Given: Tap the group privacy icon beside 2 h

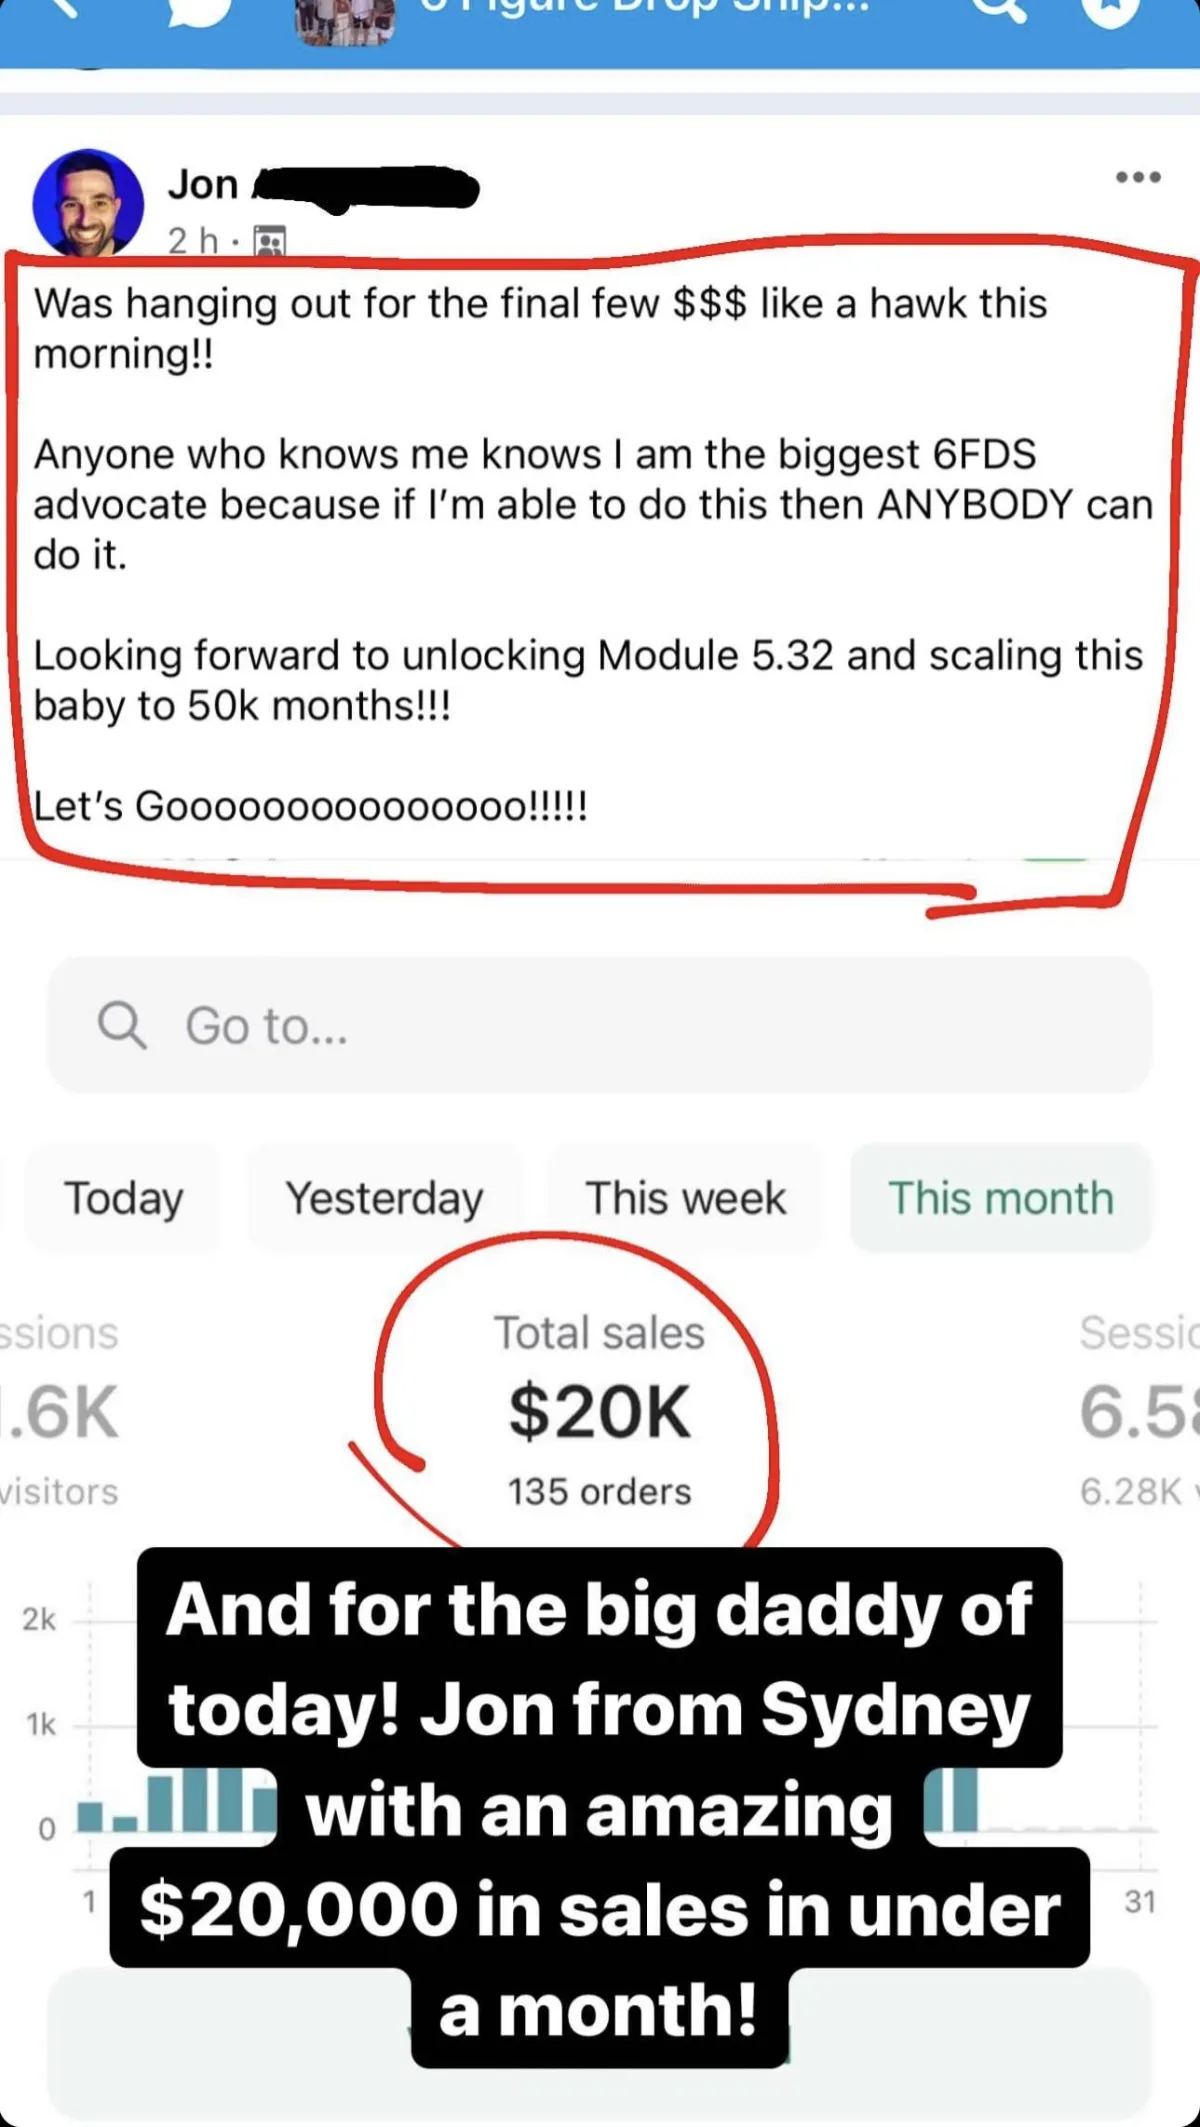Looking at the screenshot, I should [x=269, y=241].
